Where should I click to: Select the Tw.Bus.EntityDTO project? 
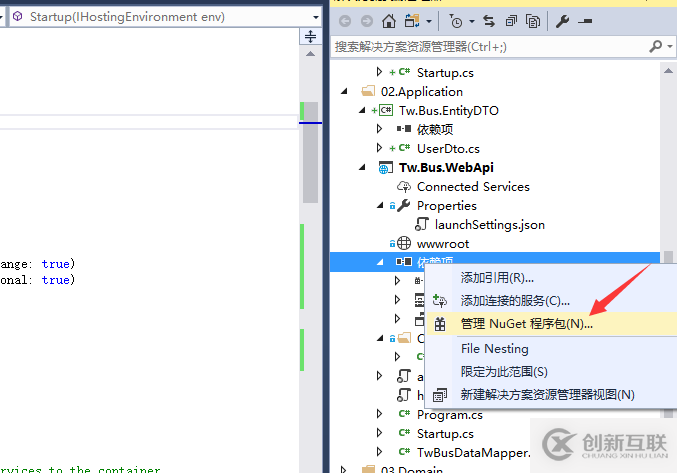click(x=449, y=110)
